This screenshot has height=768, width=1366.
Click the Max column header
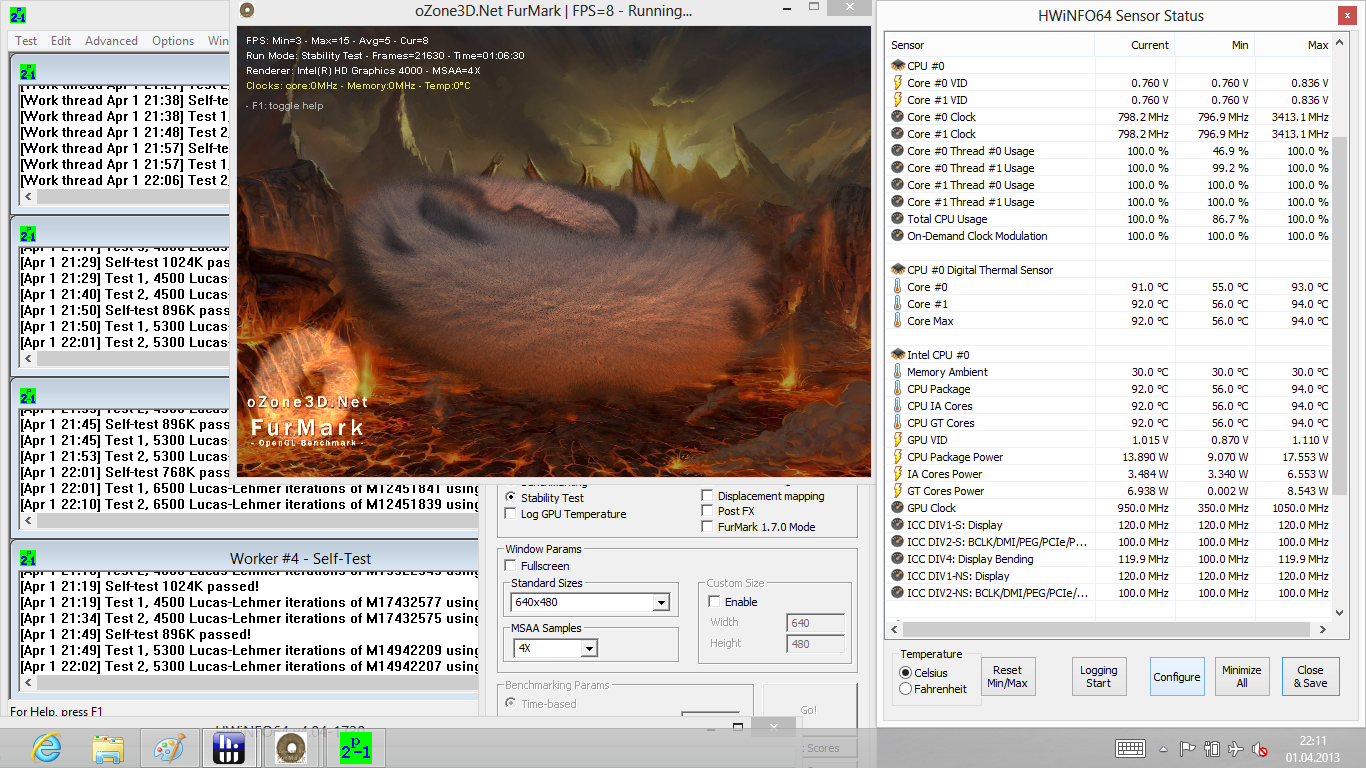1293,45
